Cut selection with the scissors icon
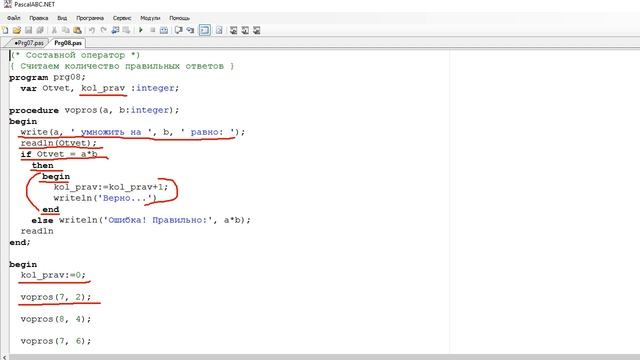This screenshot has width=640, height=360. [54, 30]
